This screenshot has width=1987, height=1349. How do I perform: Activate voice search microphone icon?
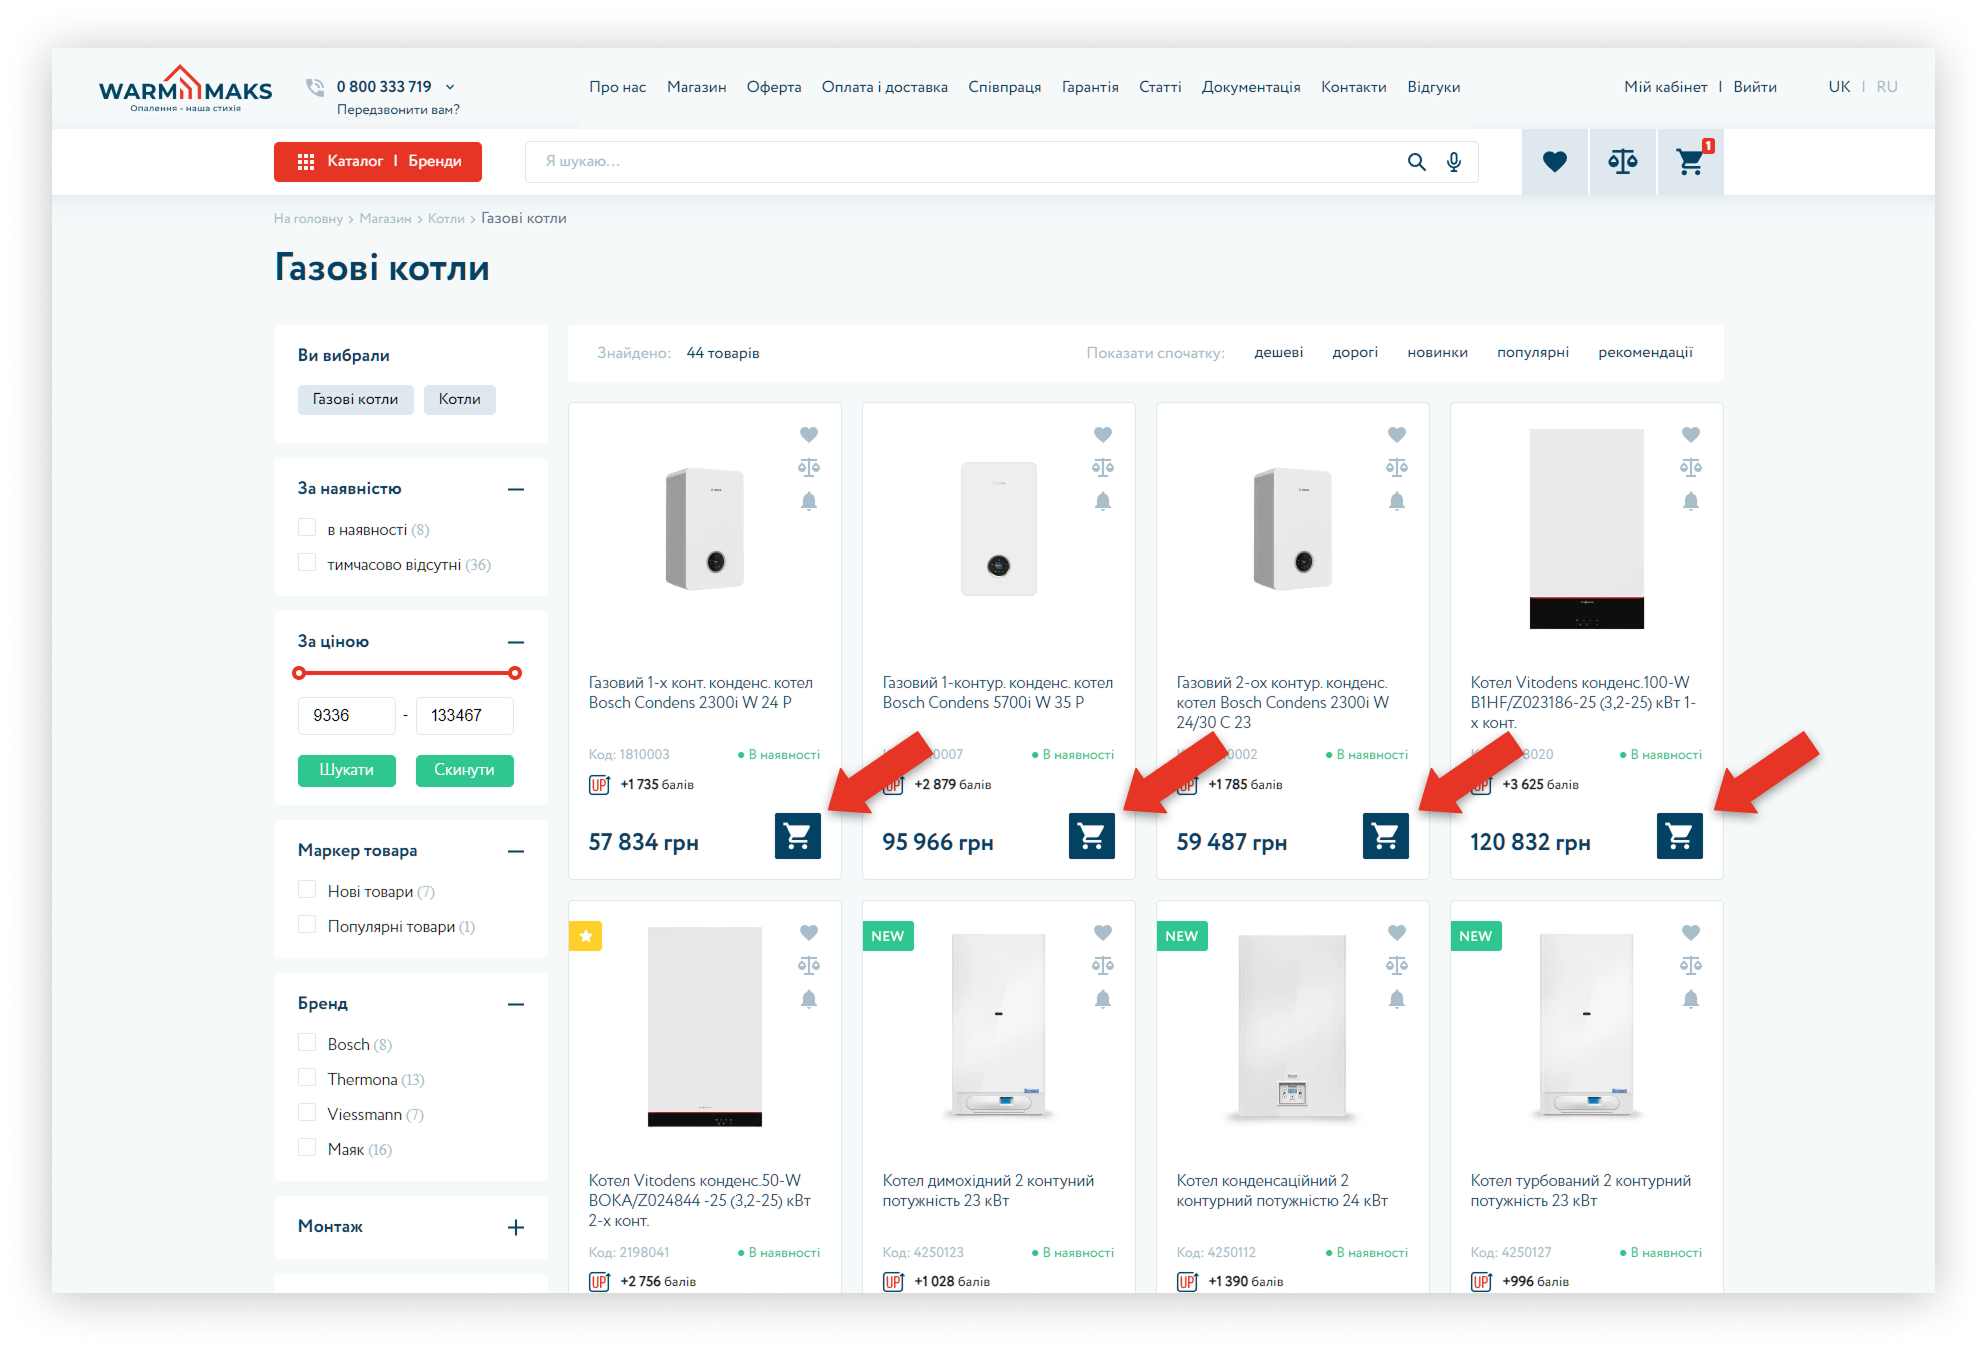click(1454, 162)
